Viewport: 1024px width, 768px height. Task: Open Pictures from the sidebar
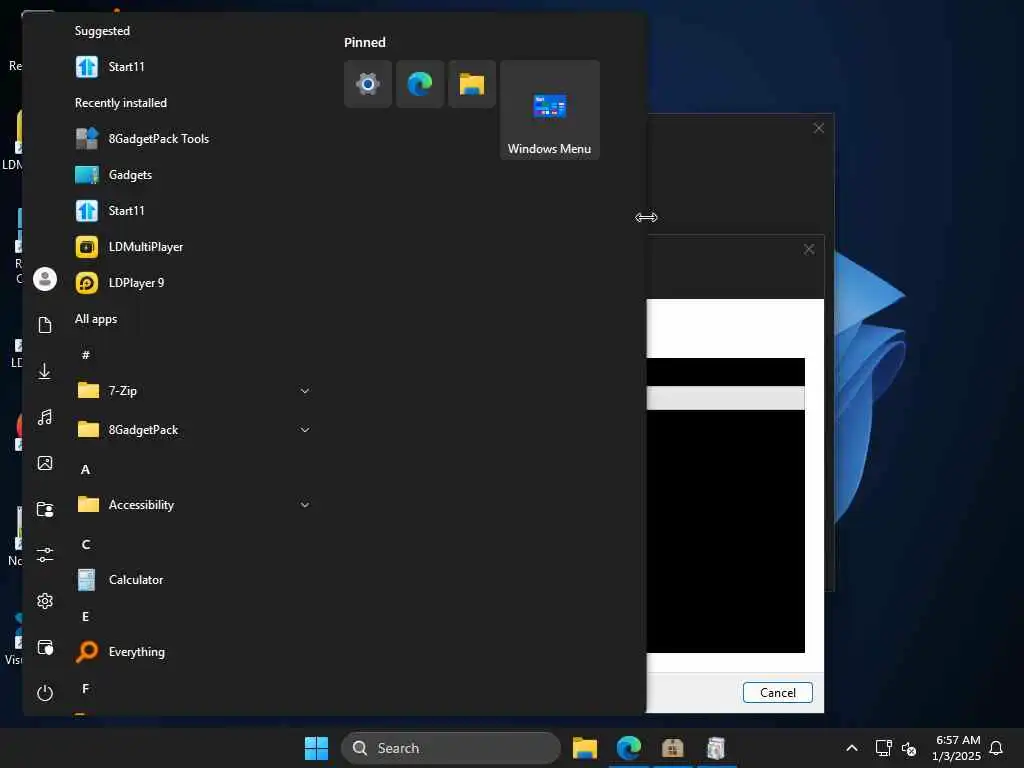(45, 463)
